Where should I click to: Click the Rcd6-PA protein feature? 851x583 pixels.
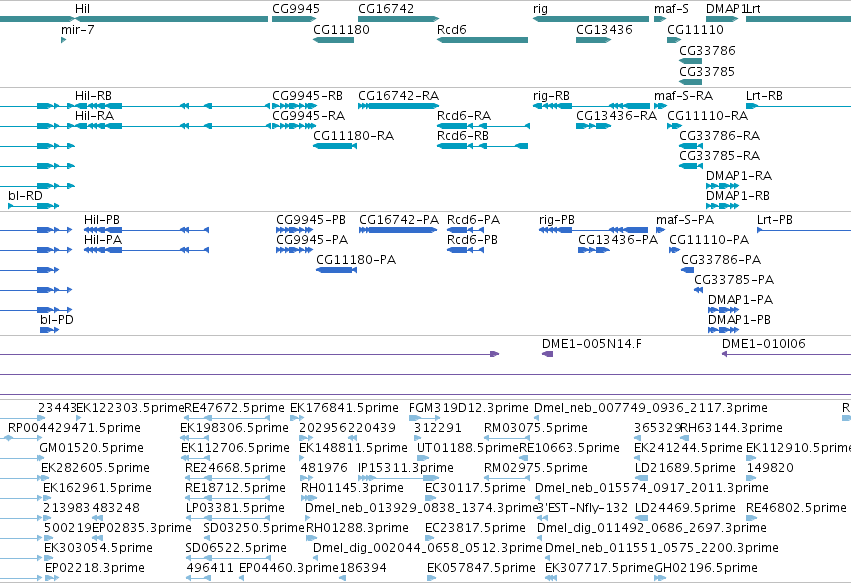[x=465, y=230]
